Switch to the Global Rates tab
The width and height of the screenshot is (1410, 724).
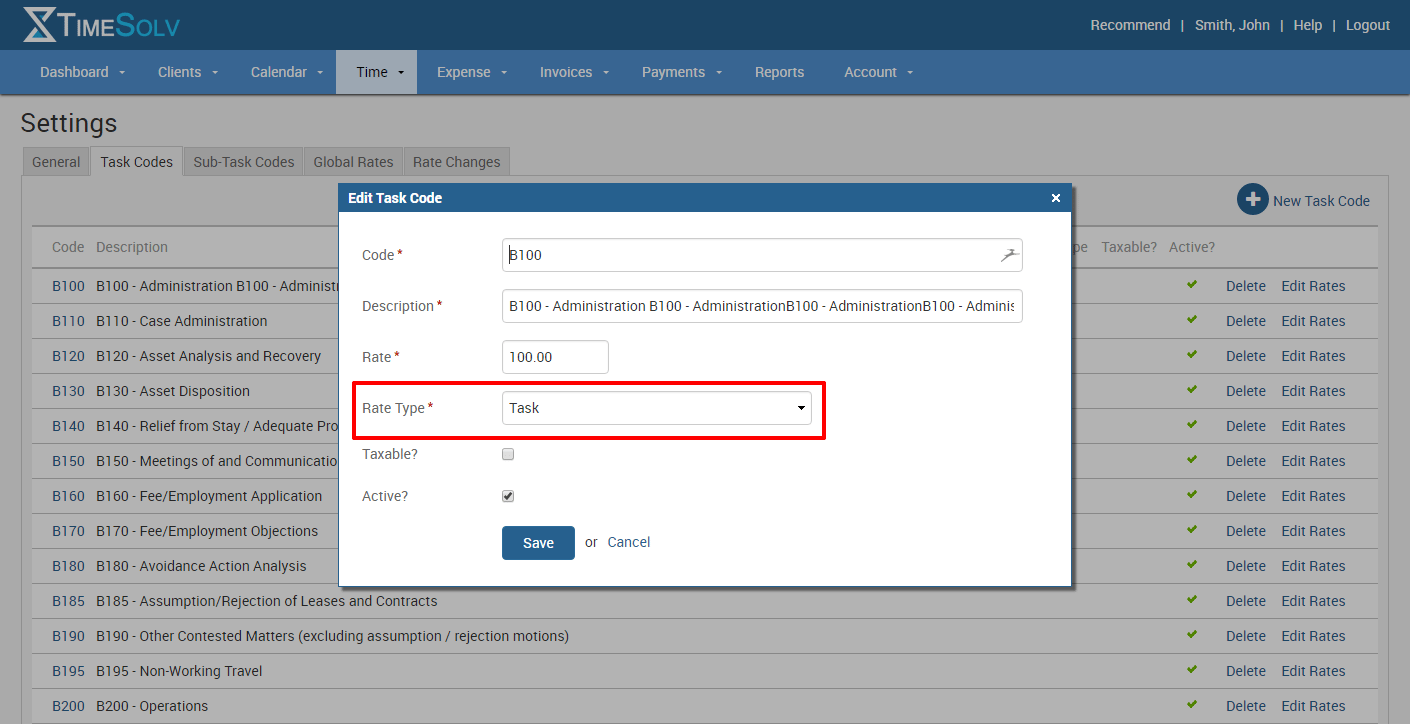click(x=353, y=161)
